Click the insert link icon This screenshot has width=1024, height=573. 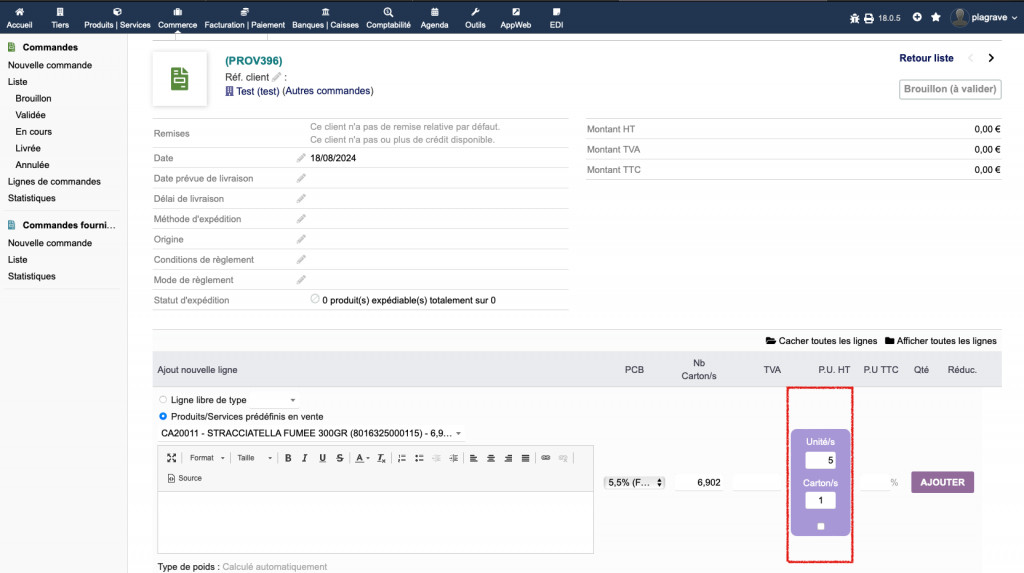(x=545, y=458)
